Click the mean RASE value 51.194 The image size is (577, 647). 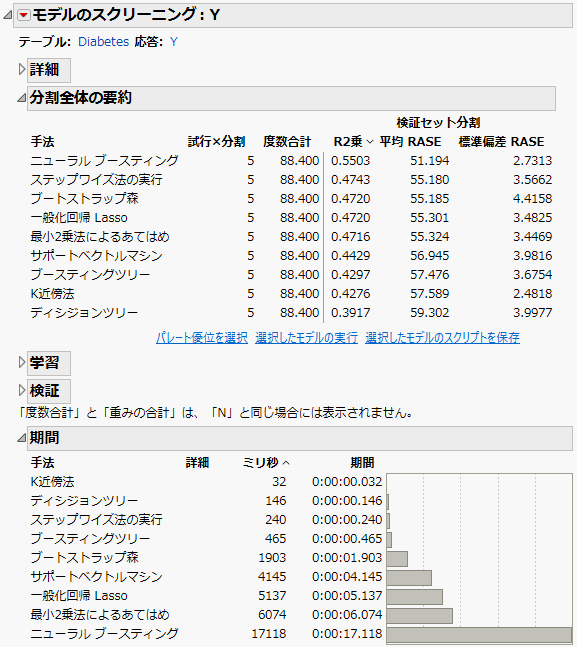tap(430, 161)
